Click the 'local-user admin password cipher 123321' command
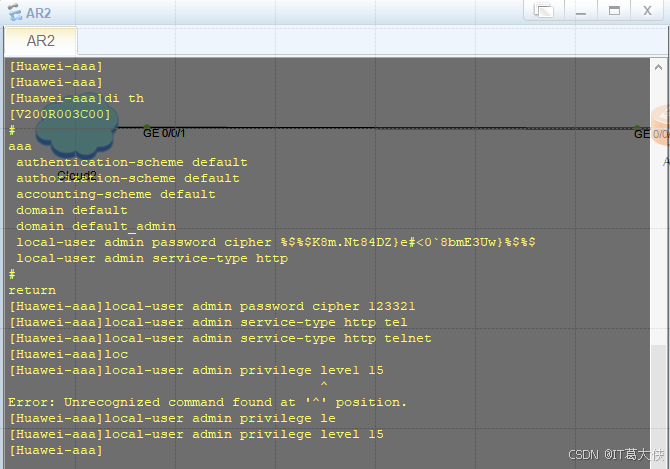The width and height of the screenshot is (670, 469). point(212,306)
